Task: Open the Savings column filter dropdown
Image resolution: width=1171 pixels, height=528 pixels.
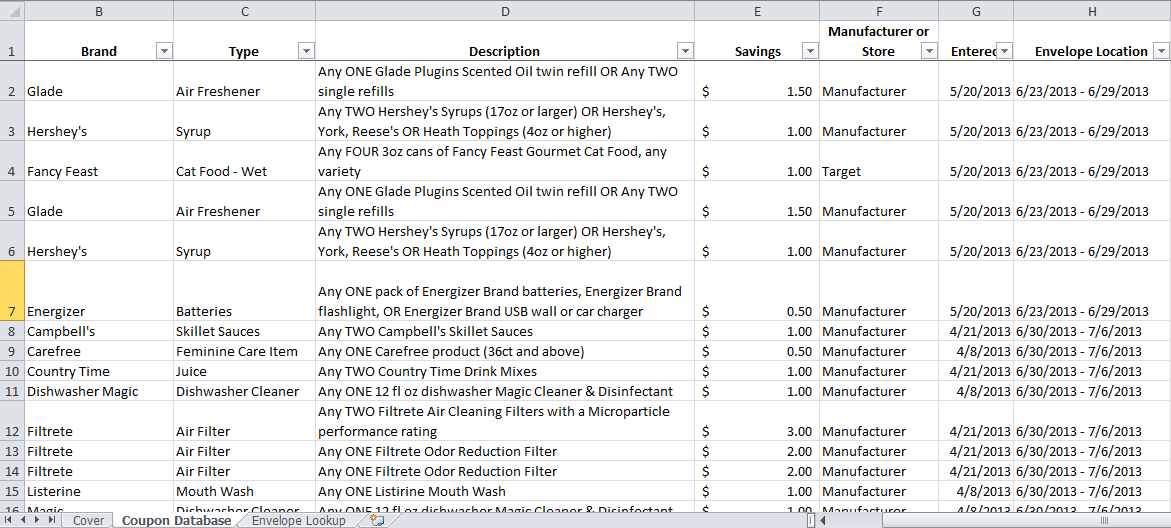Action: [x=810, y=51]
